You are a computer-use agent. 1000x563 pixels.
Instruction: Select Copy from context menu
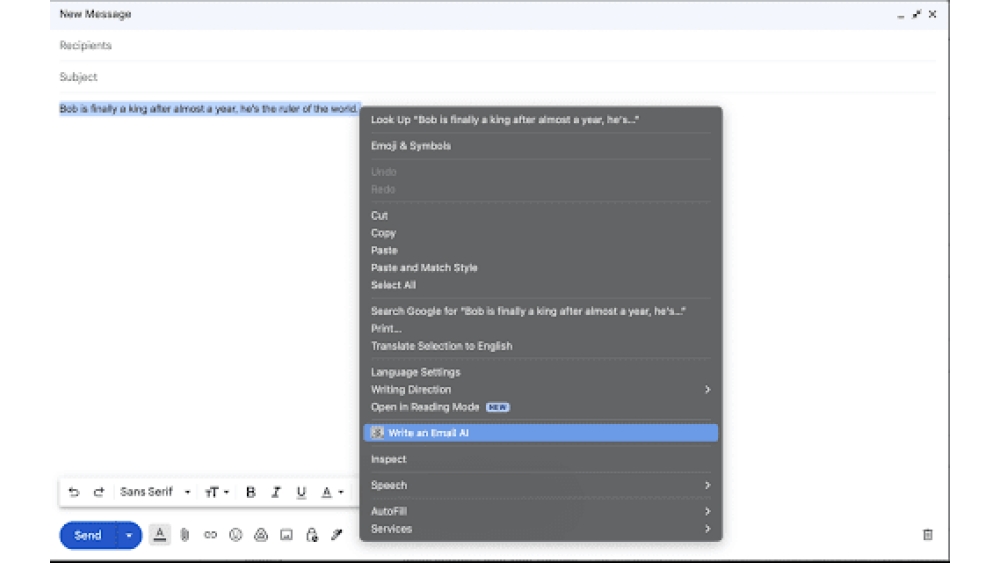[541, 233]
